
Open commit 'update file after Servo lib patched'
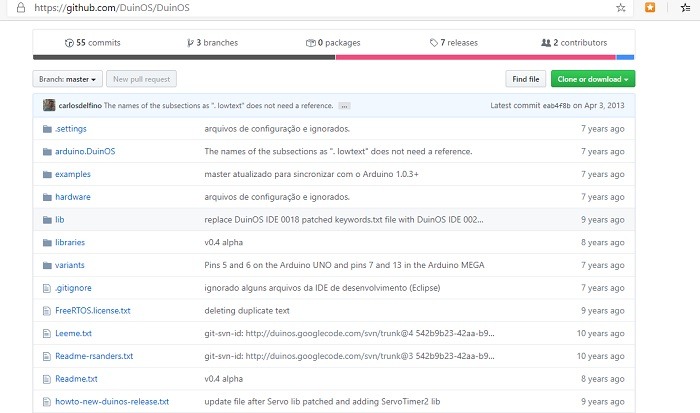tap(322, 402)
